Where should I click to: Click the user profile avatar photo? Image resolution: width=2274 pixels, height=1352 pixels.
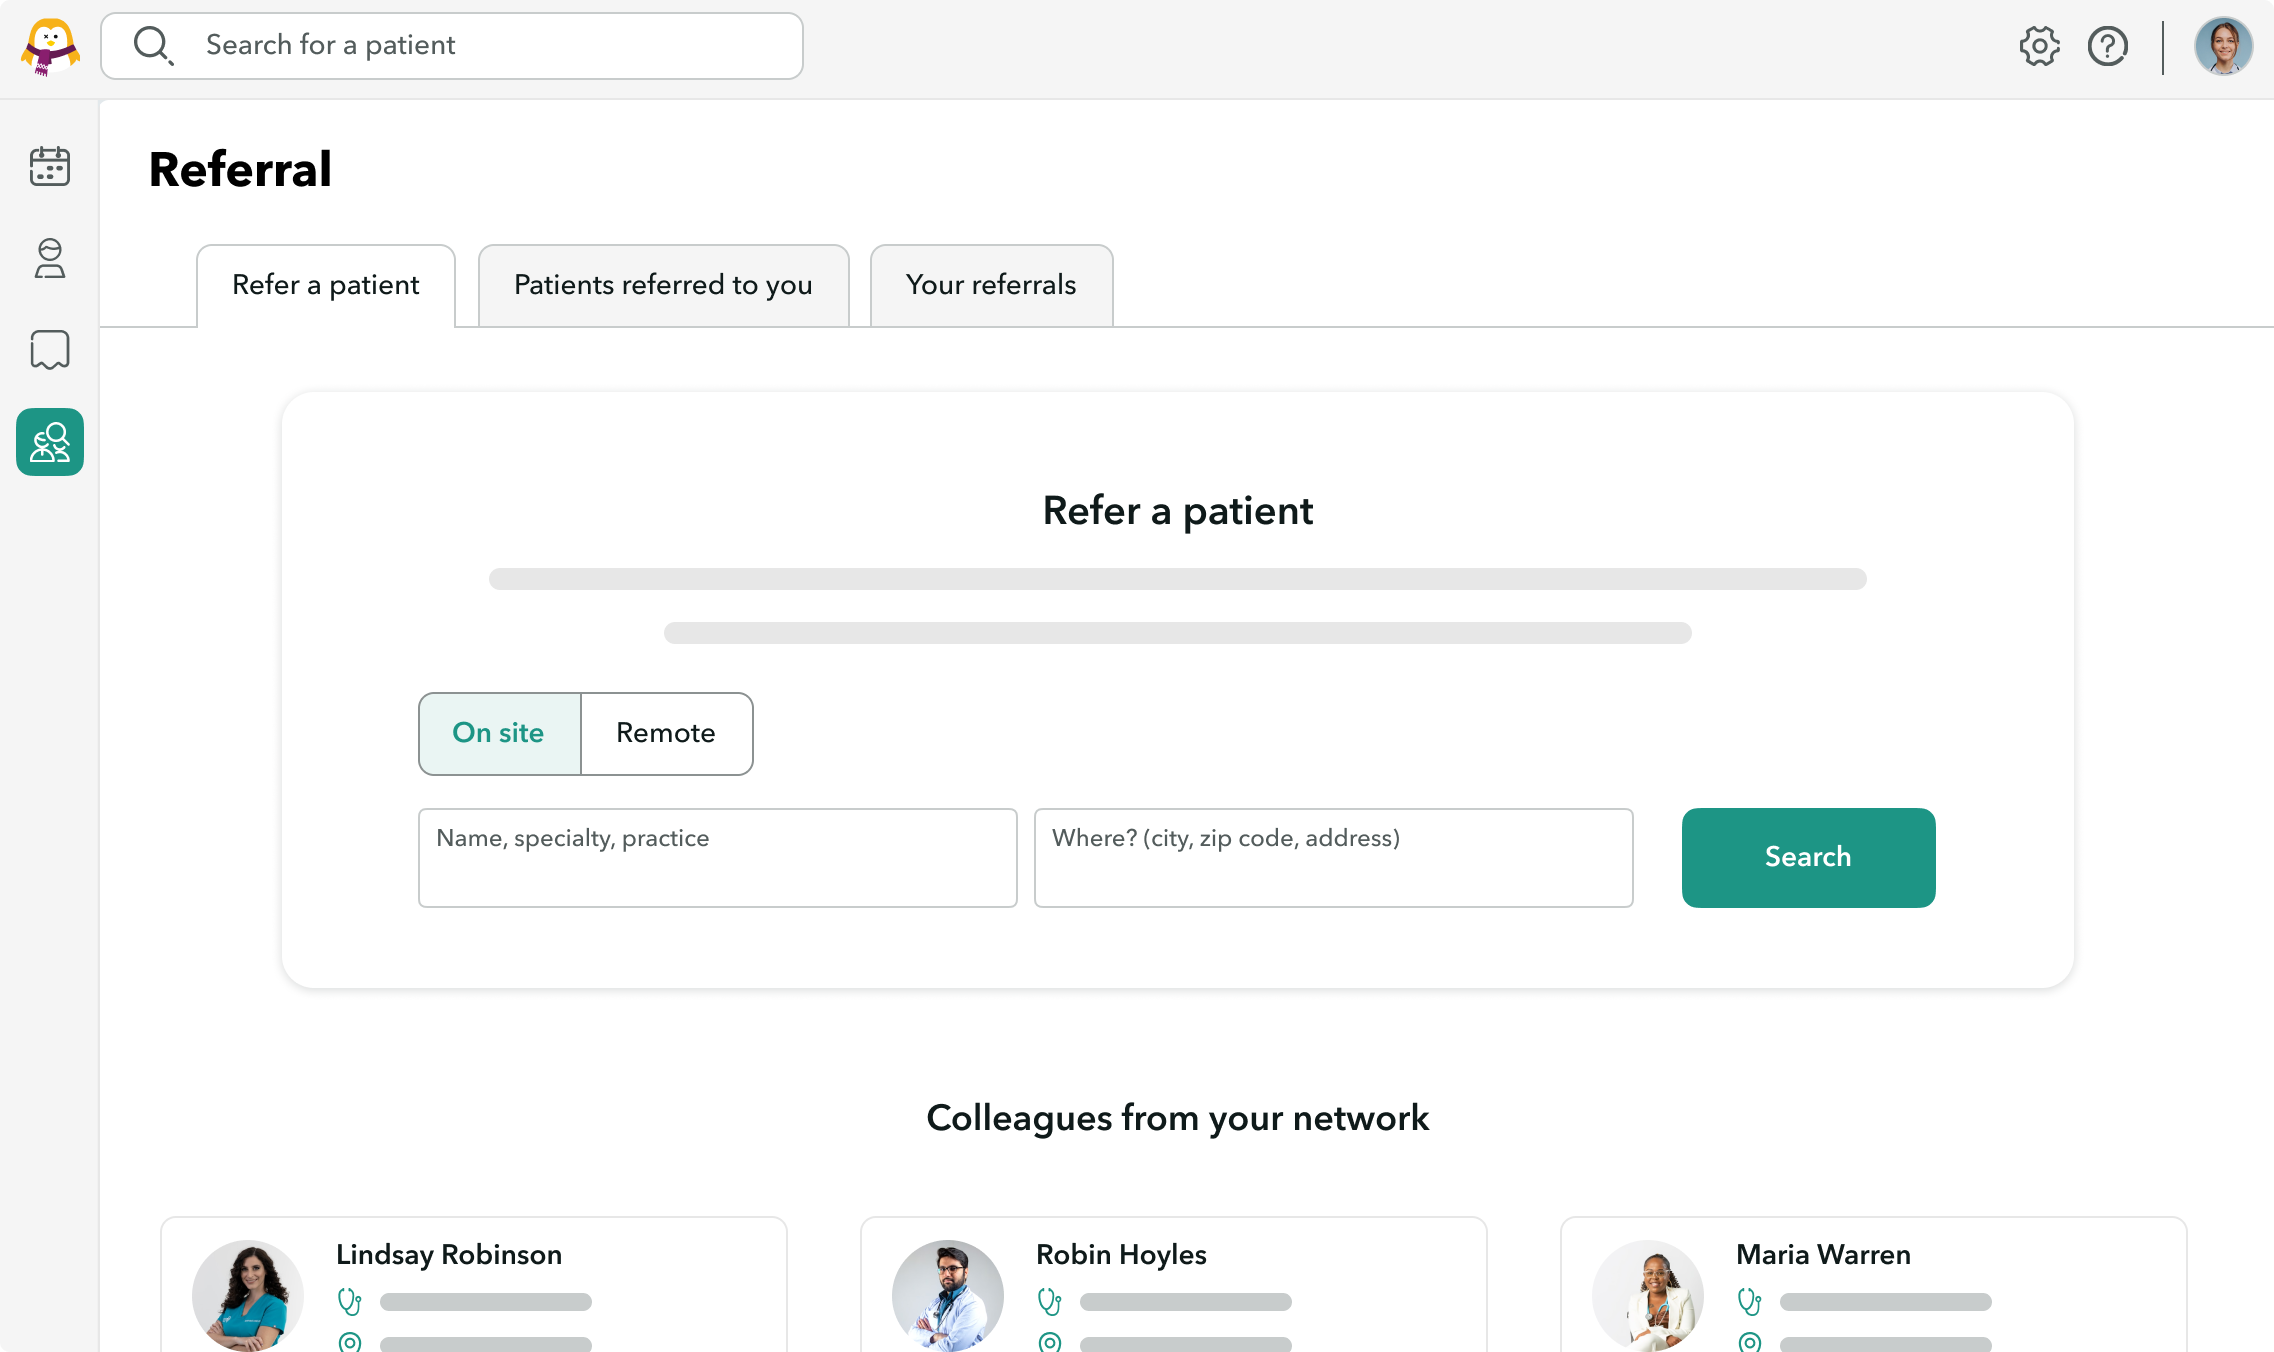[x=2223, y=45]
